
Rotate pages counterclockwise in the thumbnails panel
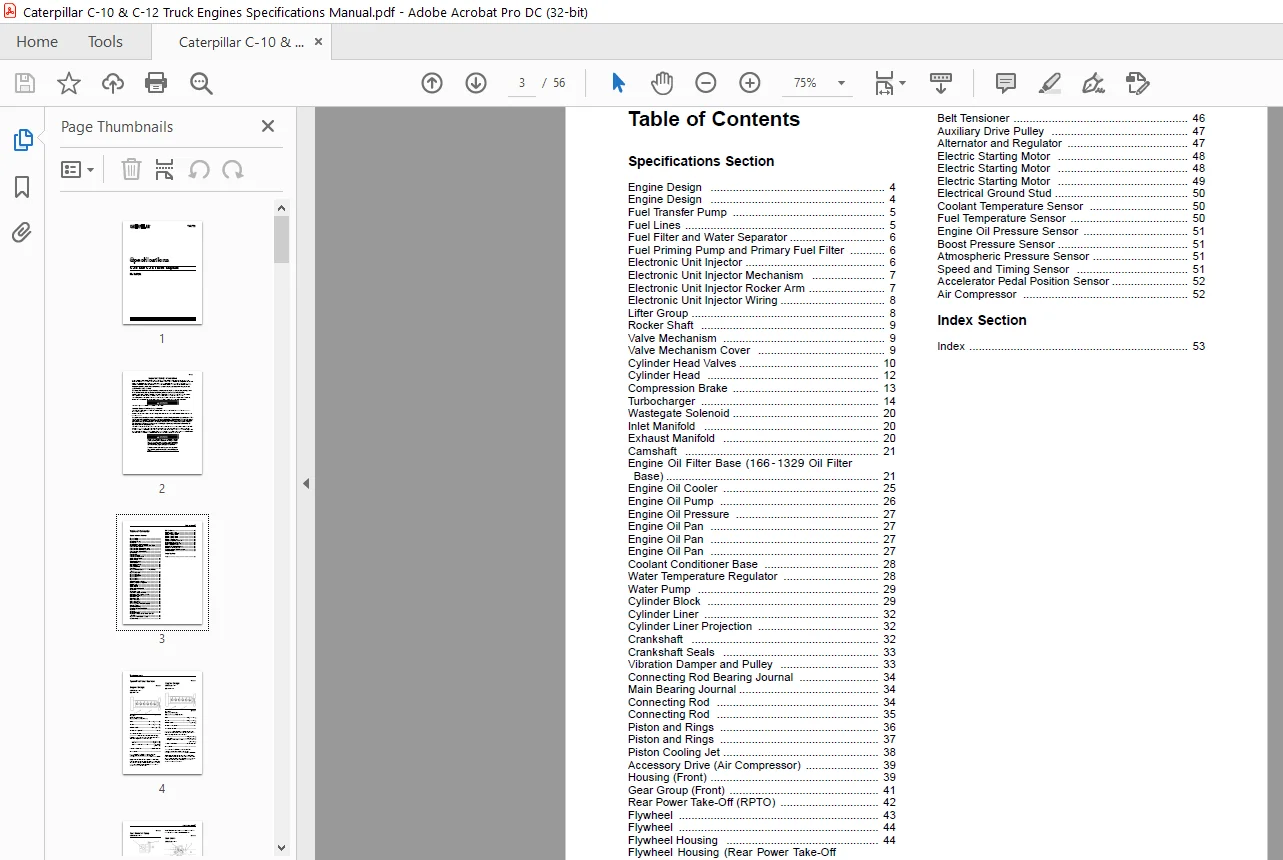pyautogui.click(x=199, y=169)
